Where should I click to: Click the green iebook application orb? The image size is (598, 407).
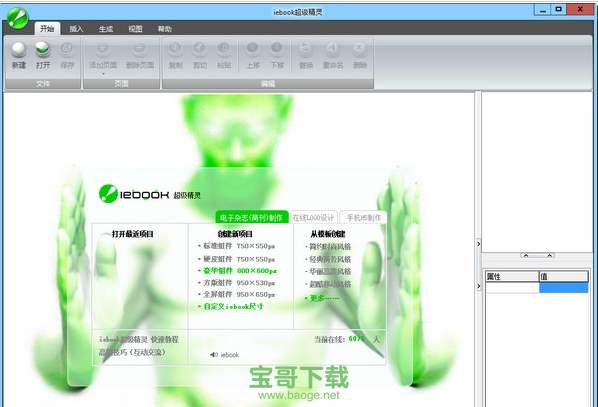coord(18,18)
